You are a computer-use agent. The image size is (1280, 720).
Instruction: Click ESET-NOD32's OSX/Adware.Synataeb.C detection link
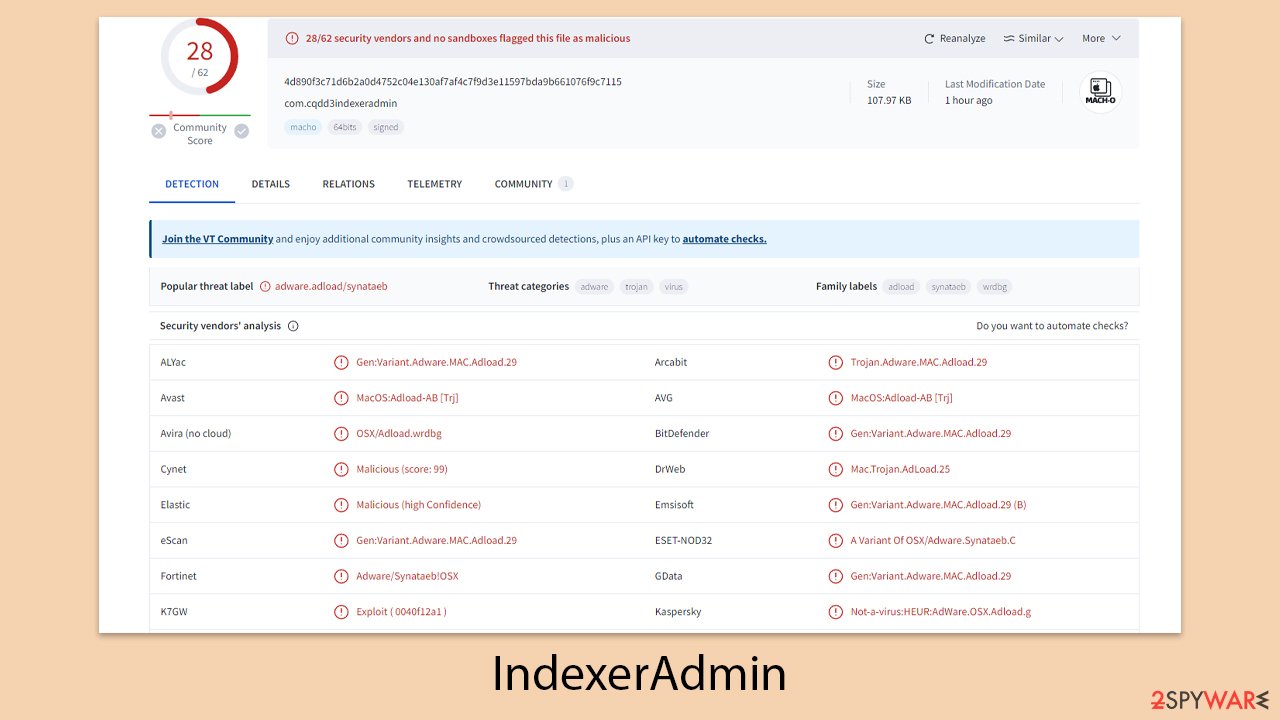(930, 540)
